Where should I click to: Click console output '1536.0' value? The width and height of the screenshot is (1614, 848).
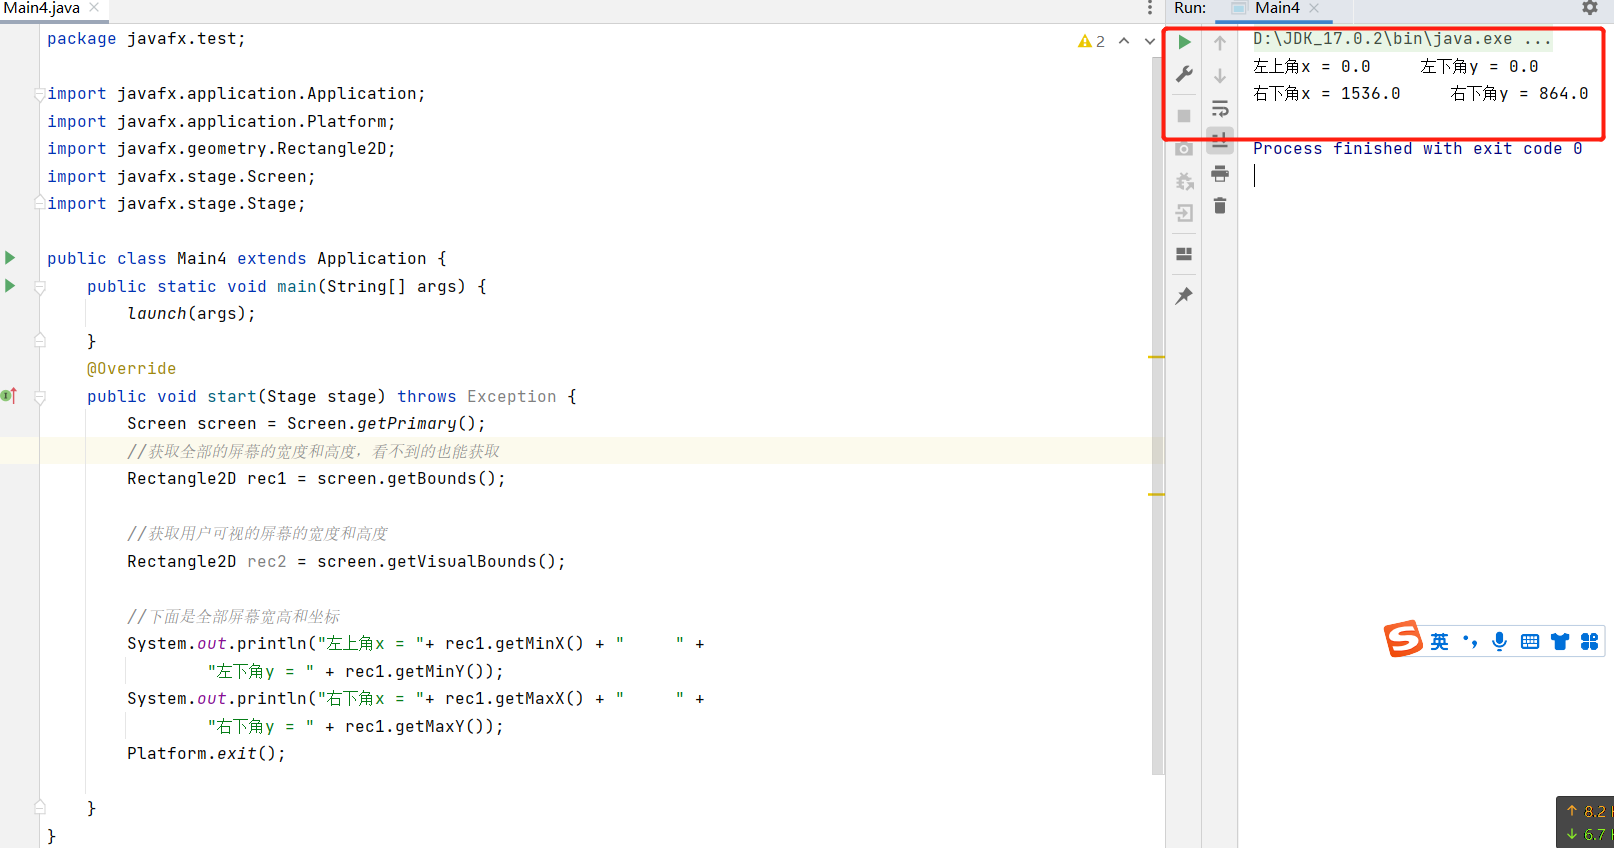coord(1370,94)
